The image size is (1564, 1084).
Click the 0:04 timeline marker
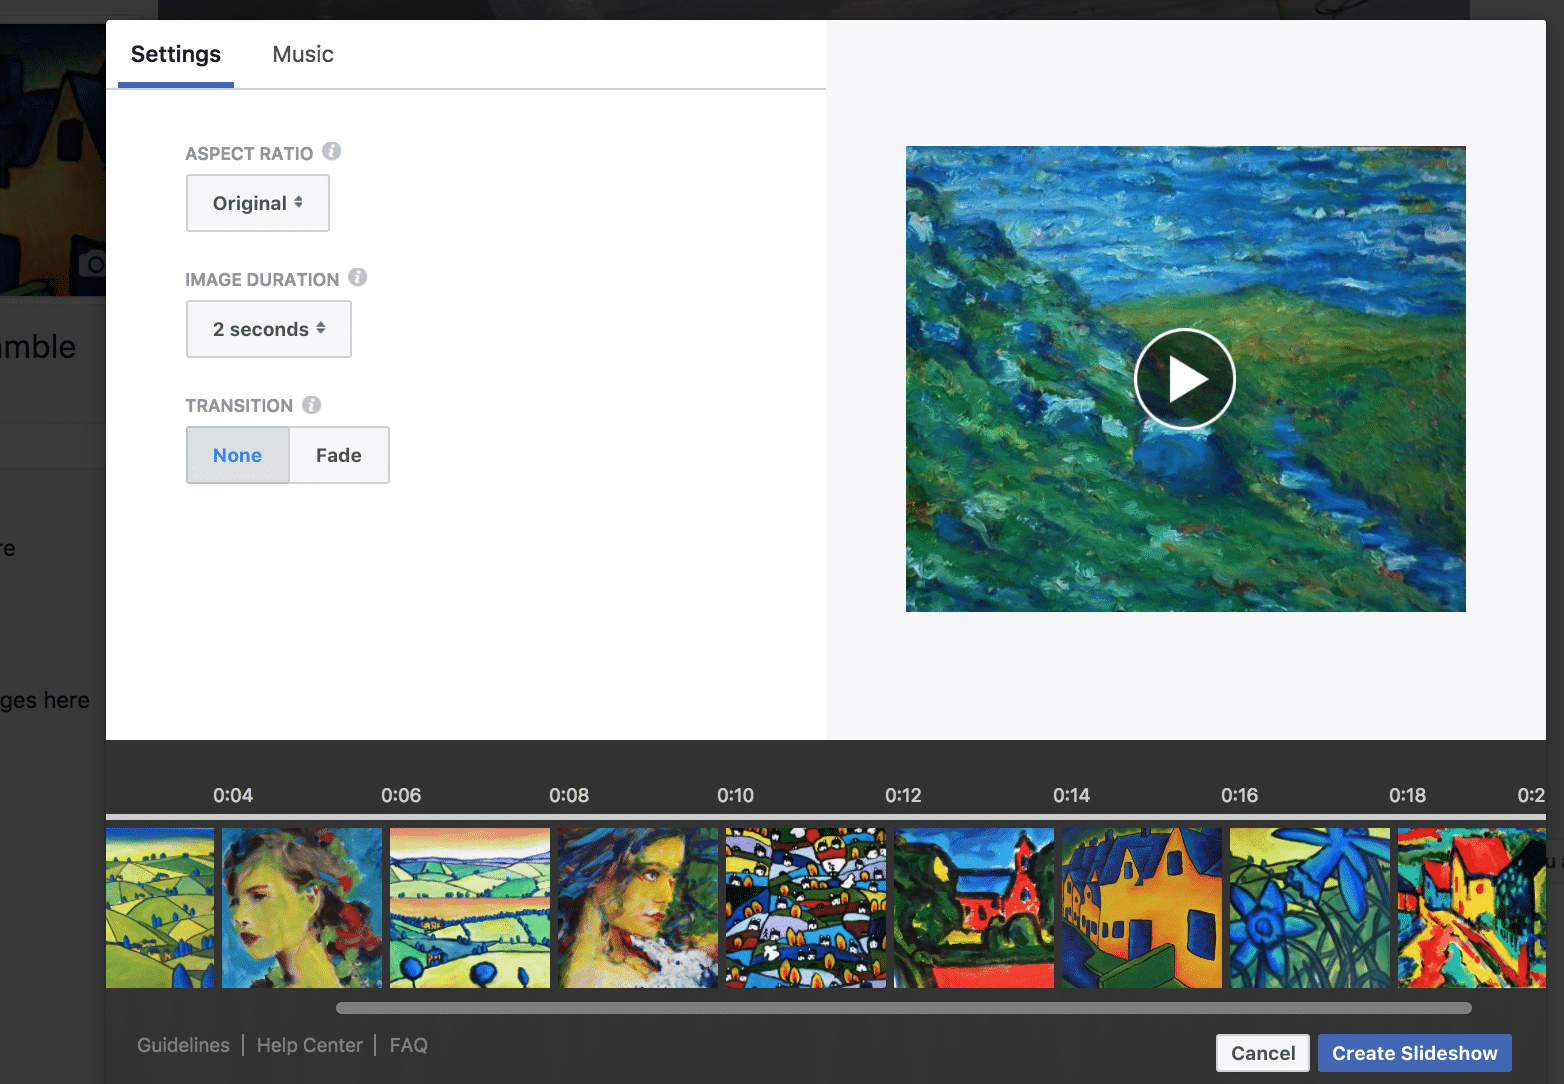pyautogui.click(x=233, y=795)
